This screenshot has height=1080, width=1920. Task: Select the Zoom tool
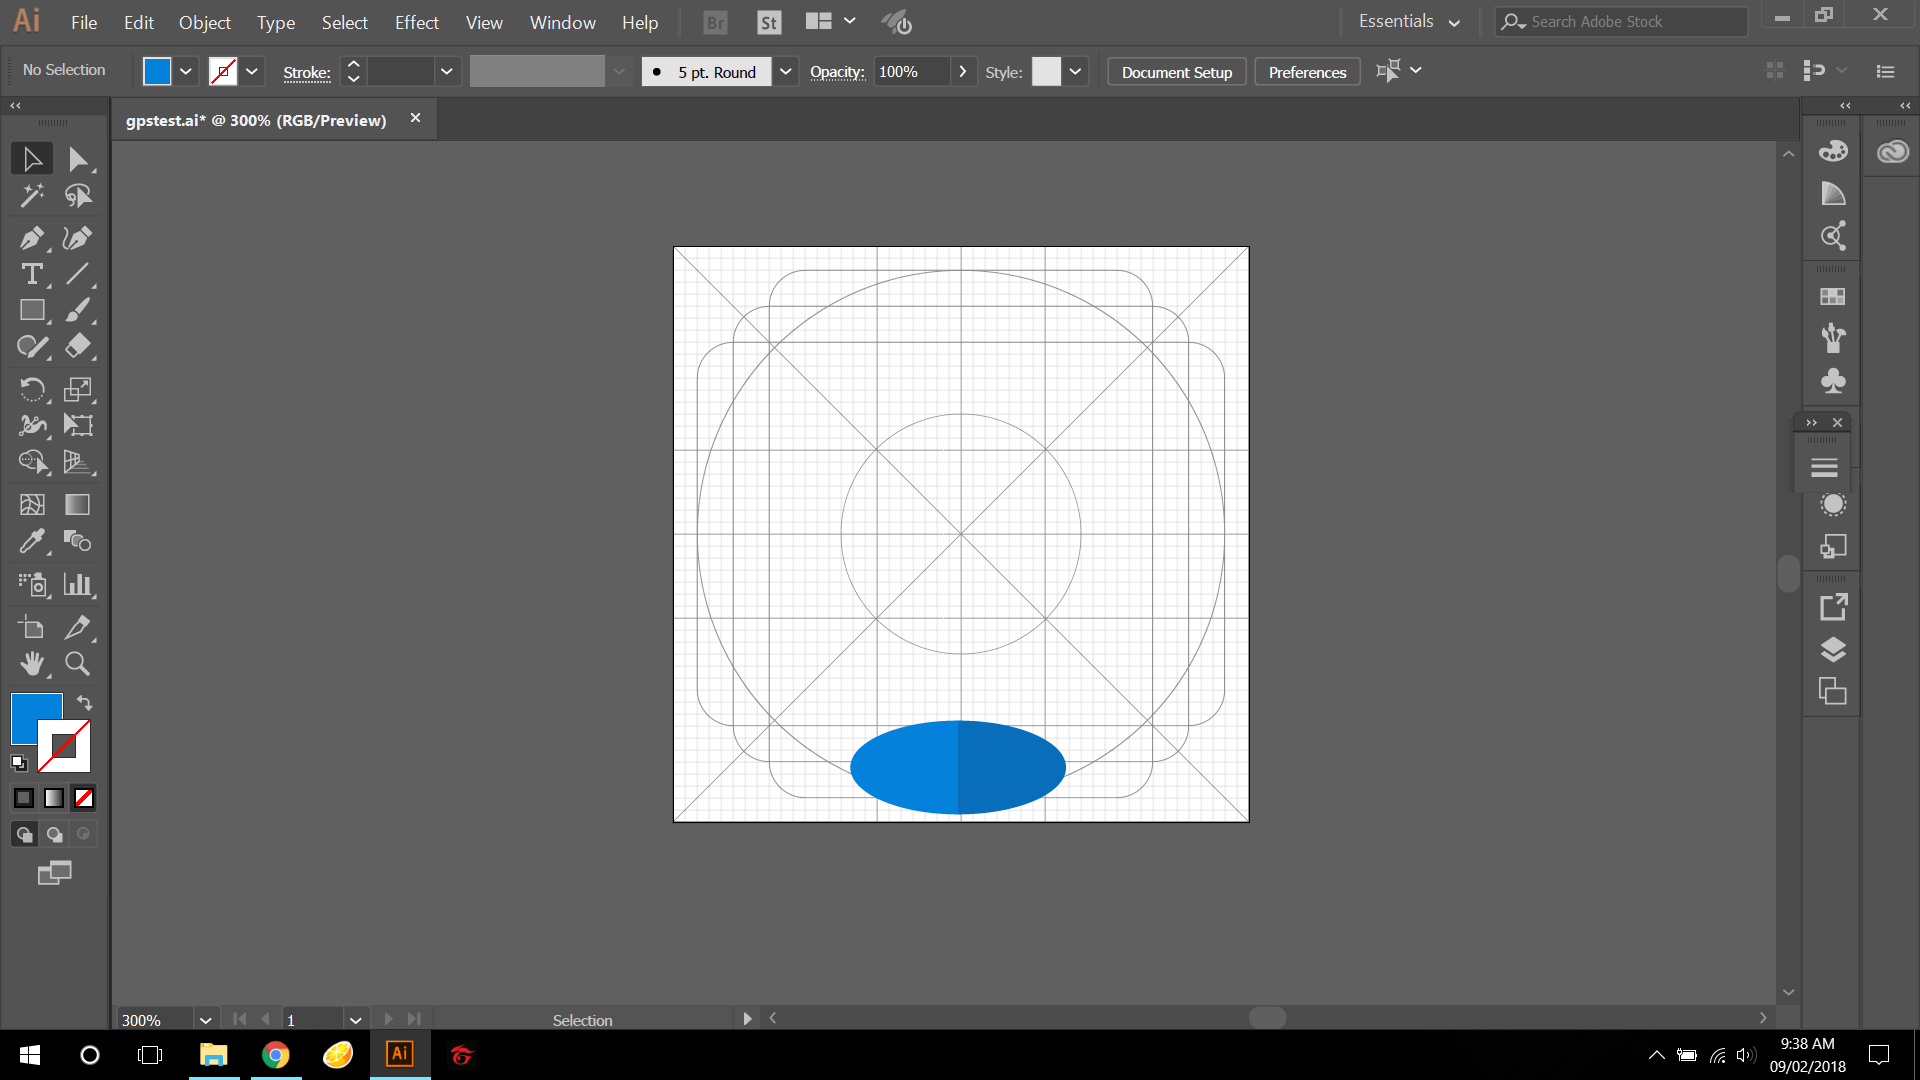point(76,663)
